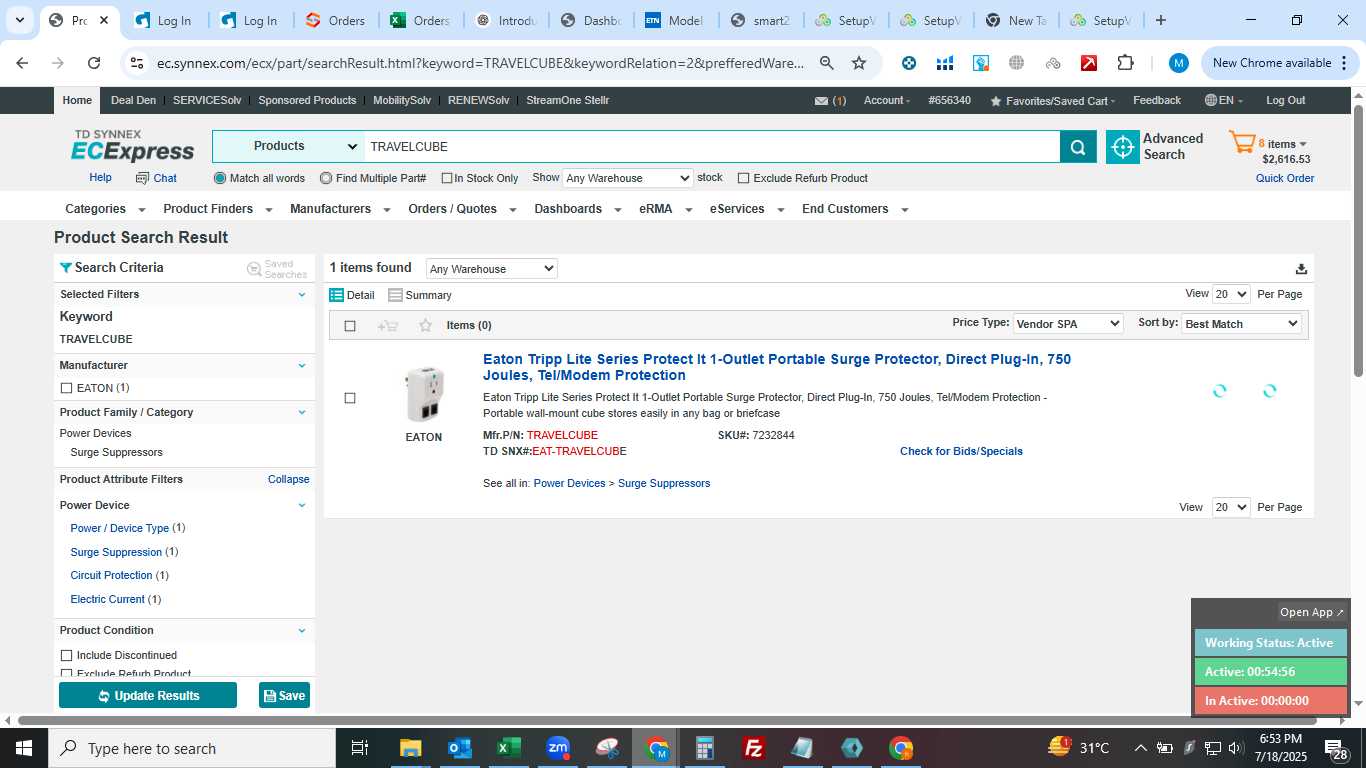Collapse the Power Device filter section
Image resolution: width=1366 pixels, height=768 pixels.
coord(302,505)
